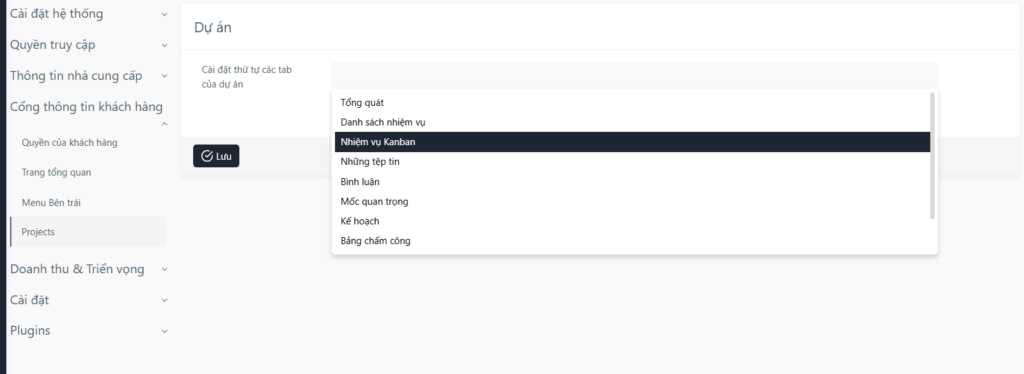The width and height of the screenshot is (1024, 374).
Task: Expand the Quyền truy cập section chevron
Action: pyautogui.click(x=165, y=45)
